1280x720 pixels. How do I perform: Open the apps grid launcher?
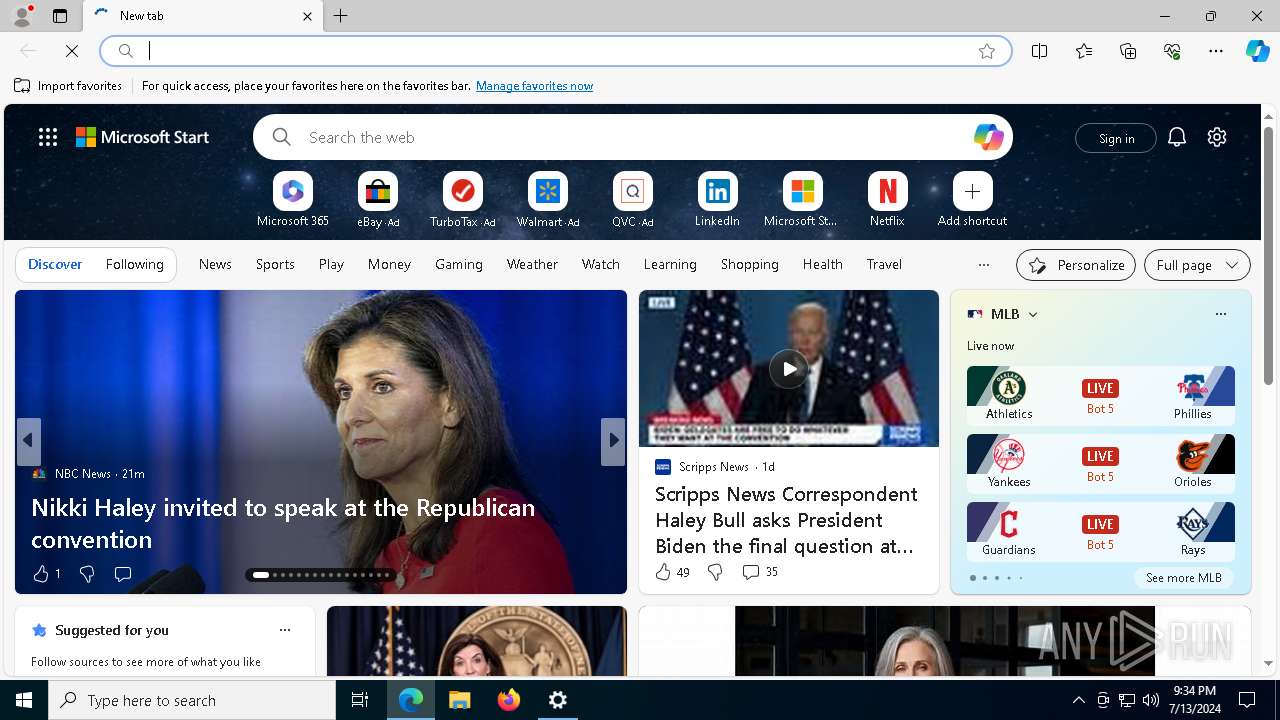point(48,137)
